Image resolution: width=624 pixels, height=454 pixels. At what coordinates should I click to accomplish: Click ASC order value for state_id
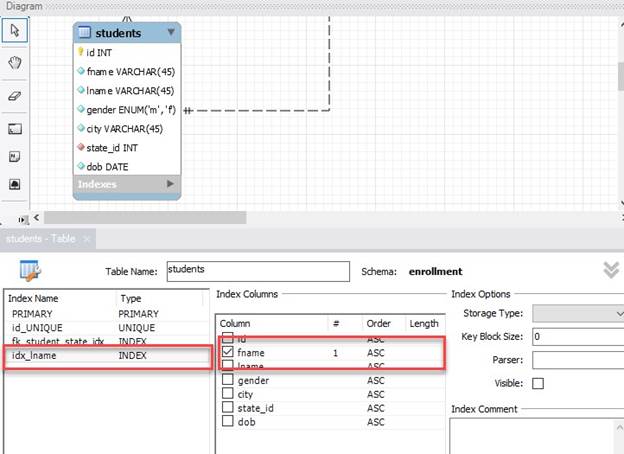376,408
